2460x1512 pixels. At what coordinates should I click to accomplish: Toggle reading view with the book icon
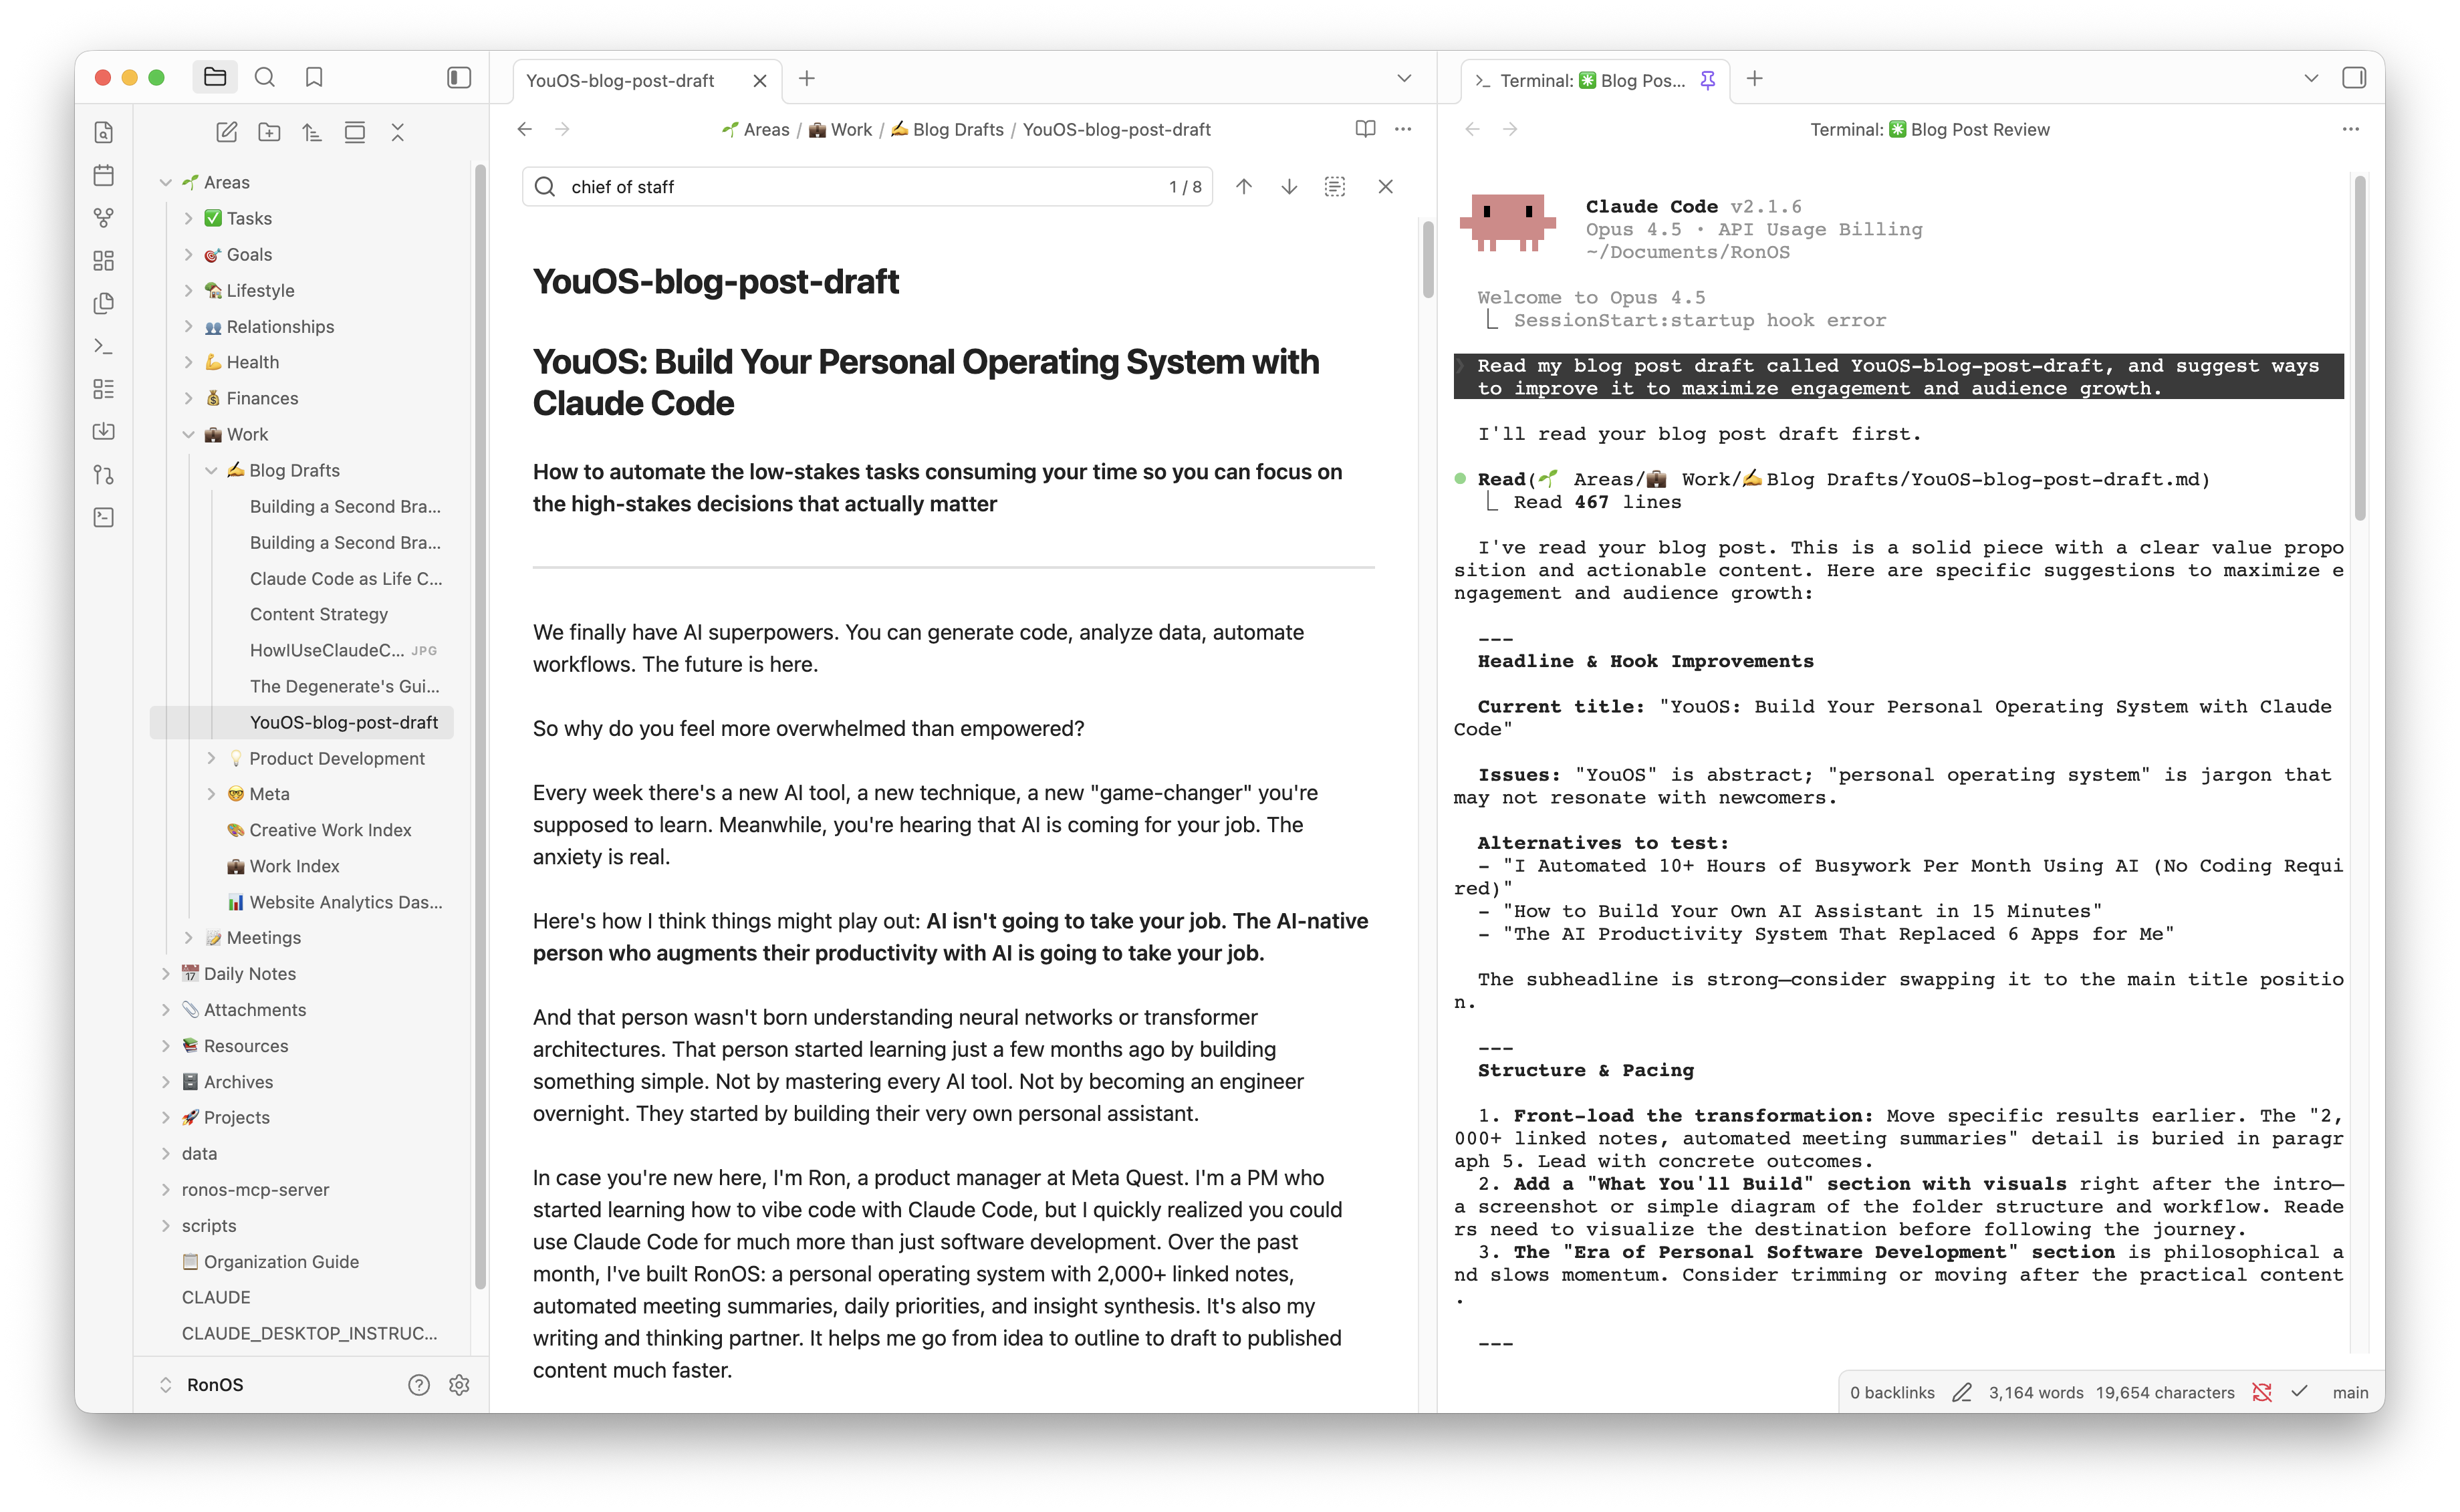pyautogui.click(x=1365, y=129)
